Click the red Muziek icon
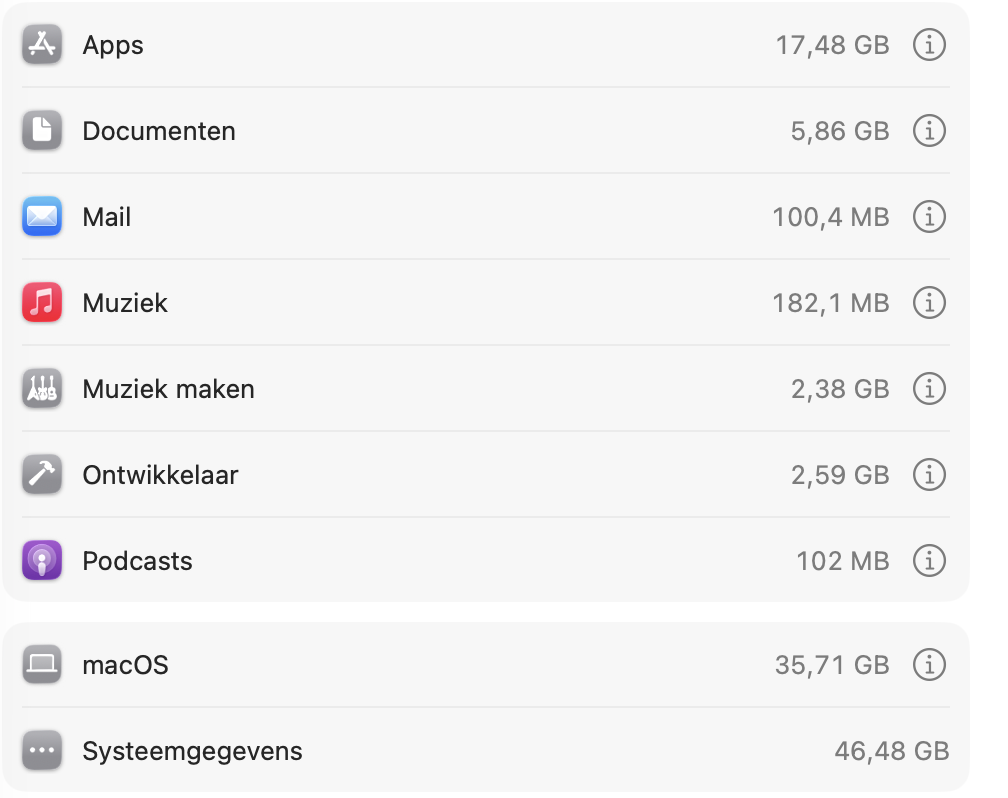 (41, 303)
